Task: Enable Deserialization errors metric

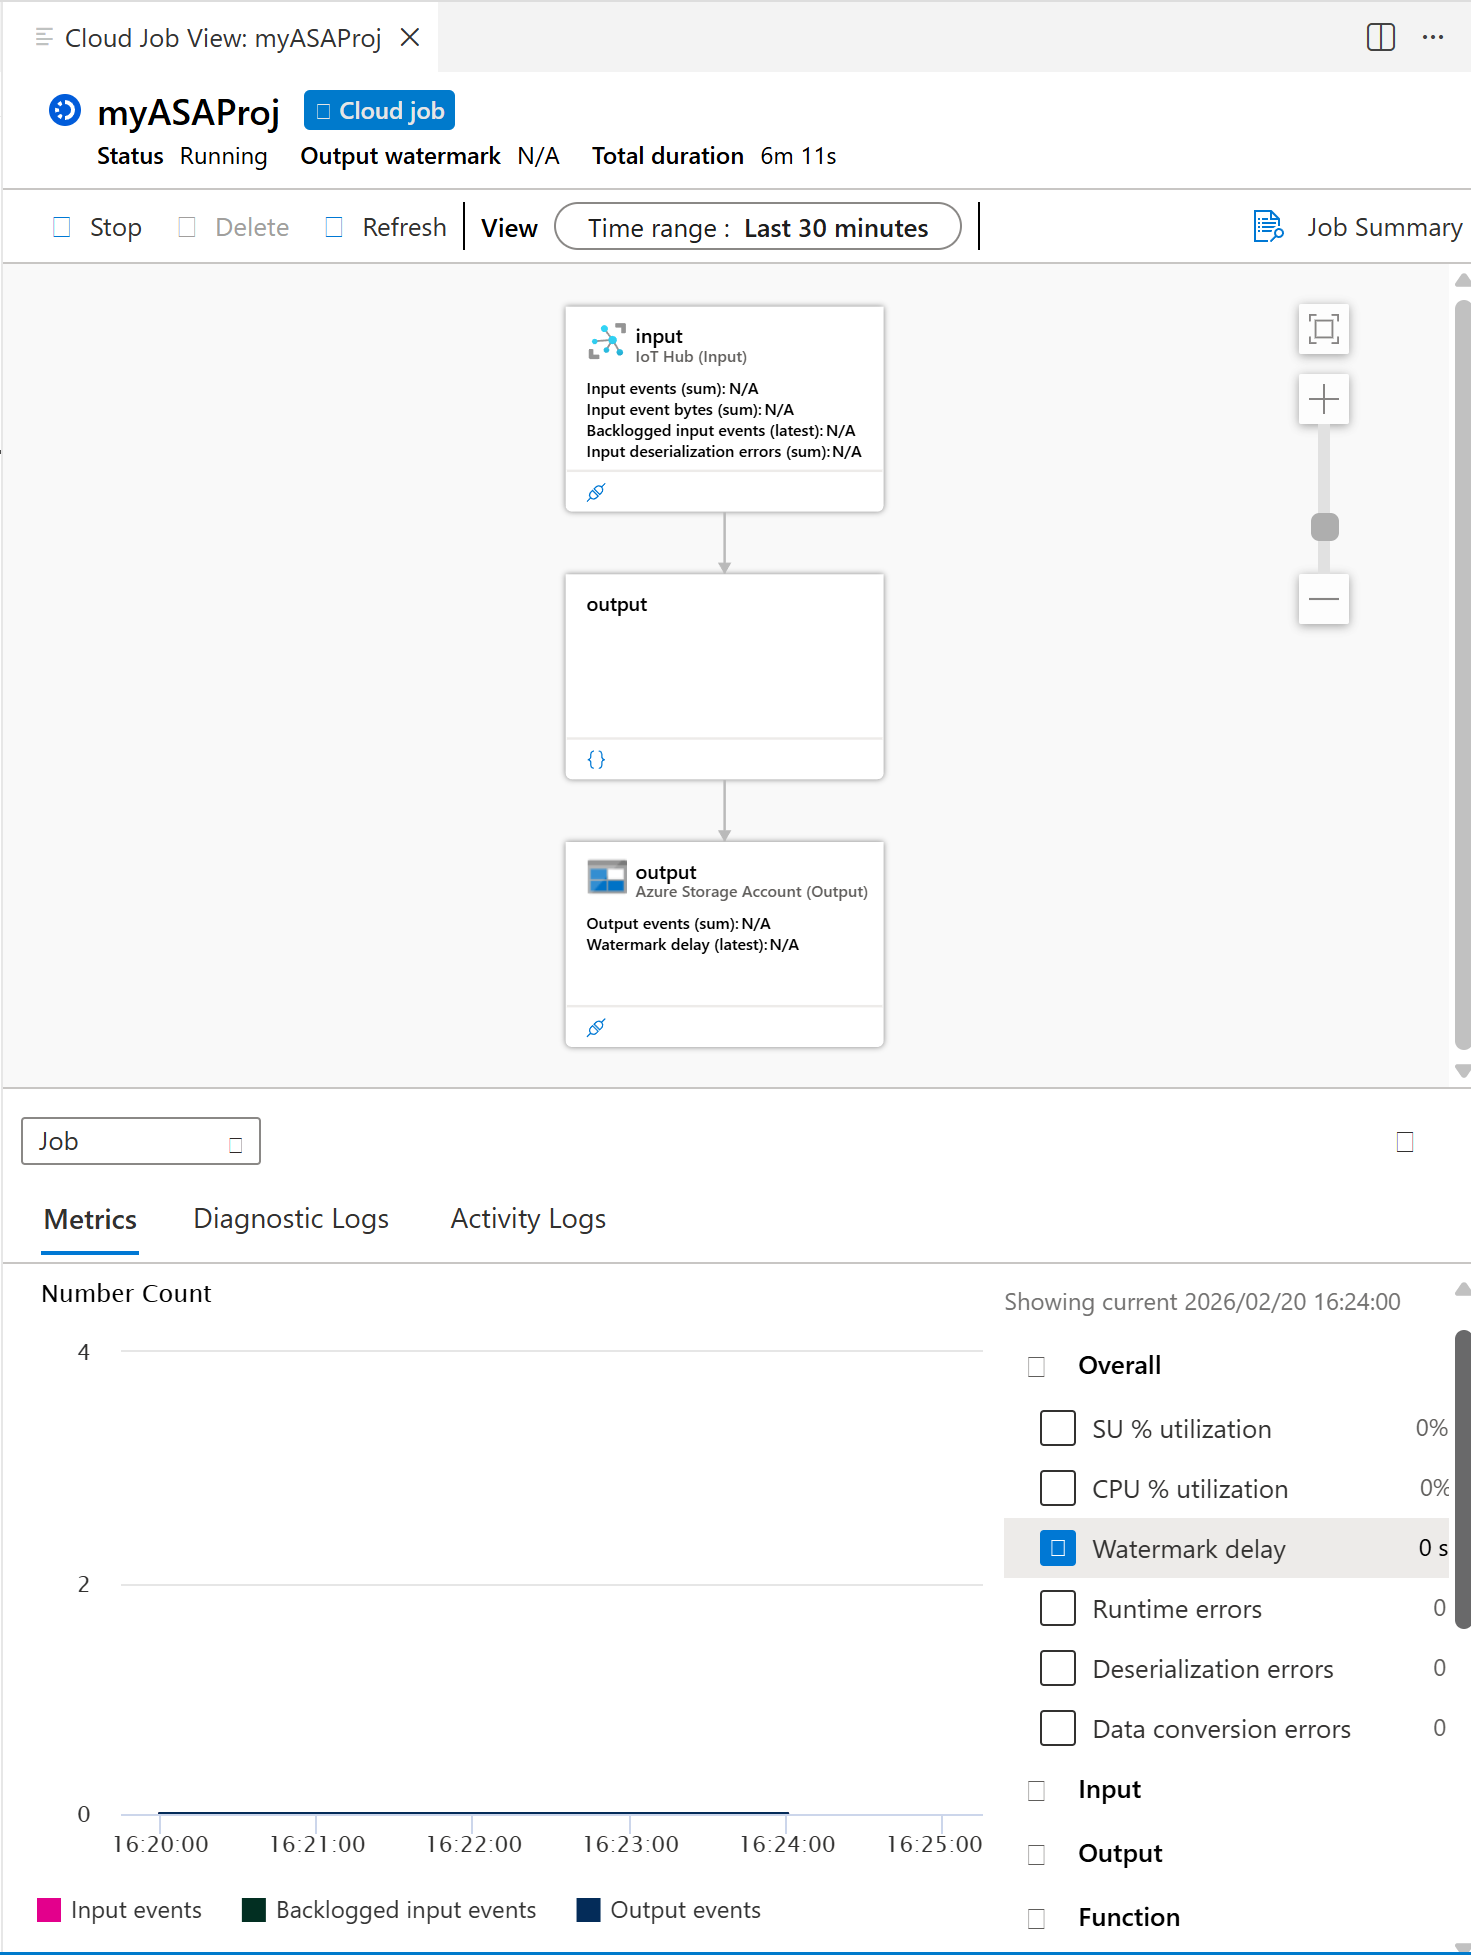Action: pyautogui.click(x=1058, y=1668)
